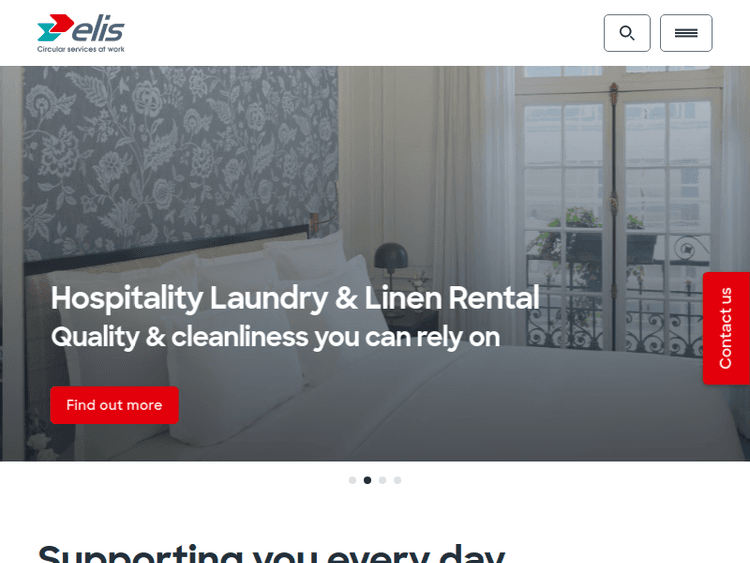Click the Elis logo wordmark

coord(98,30)
